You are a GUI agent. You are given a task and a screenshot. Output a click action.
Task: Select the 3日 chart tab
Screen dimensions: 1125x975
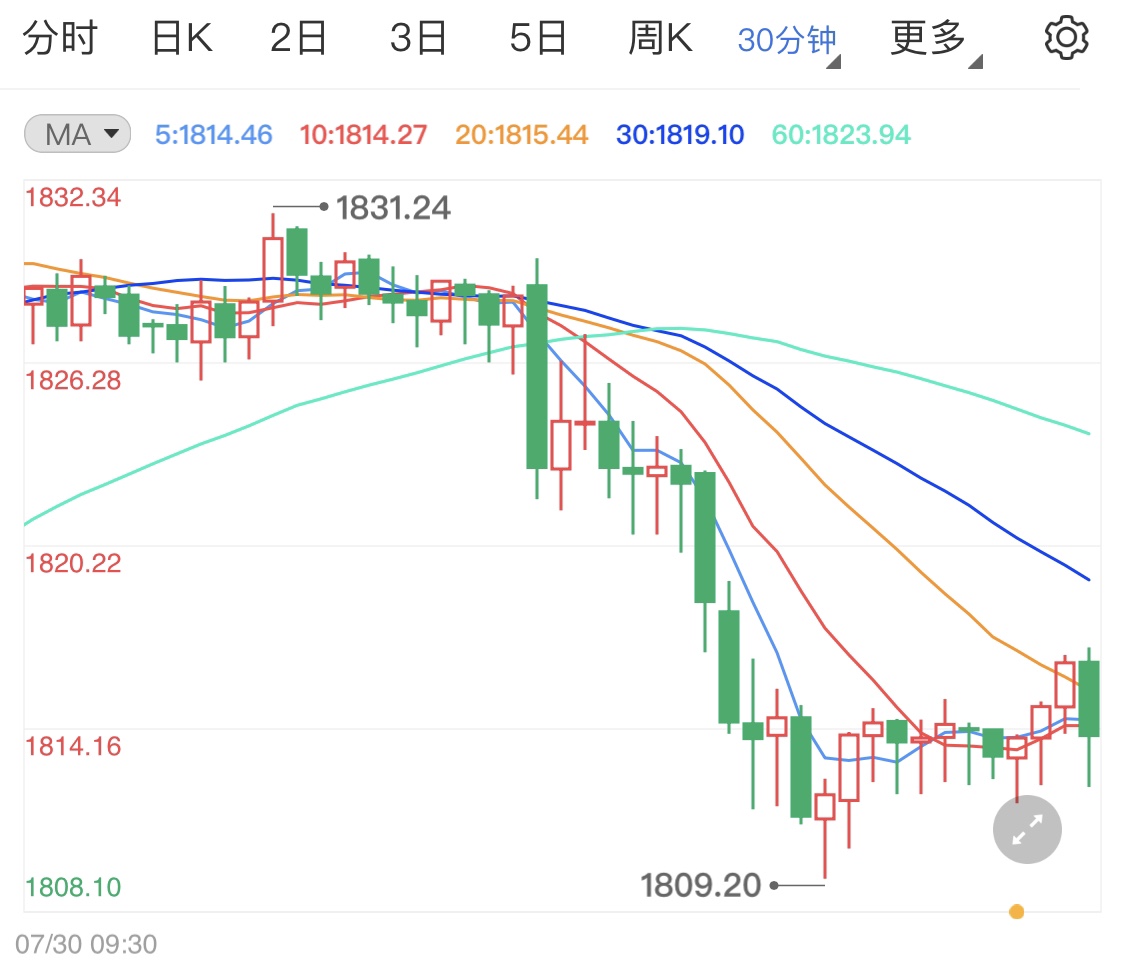pyautogui.click(x=418, y=38)
